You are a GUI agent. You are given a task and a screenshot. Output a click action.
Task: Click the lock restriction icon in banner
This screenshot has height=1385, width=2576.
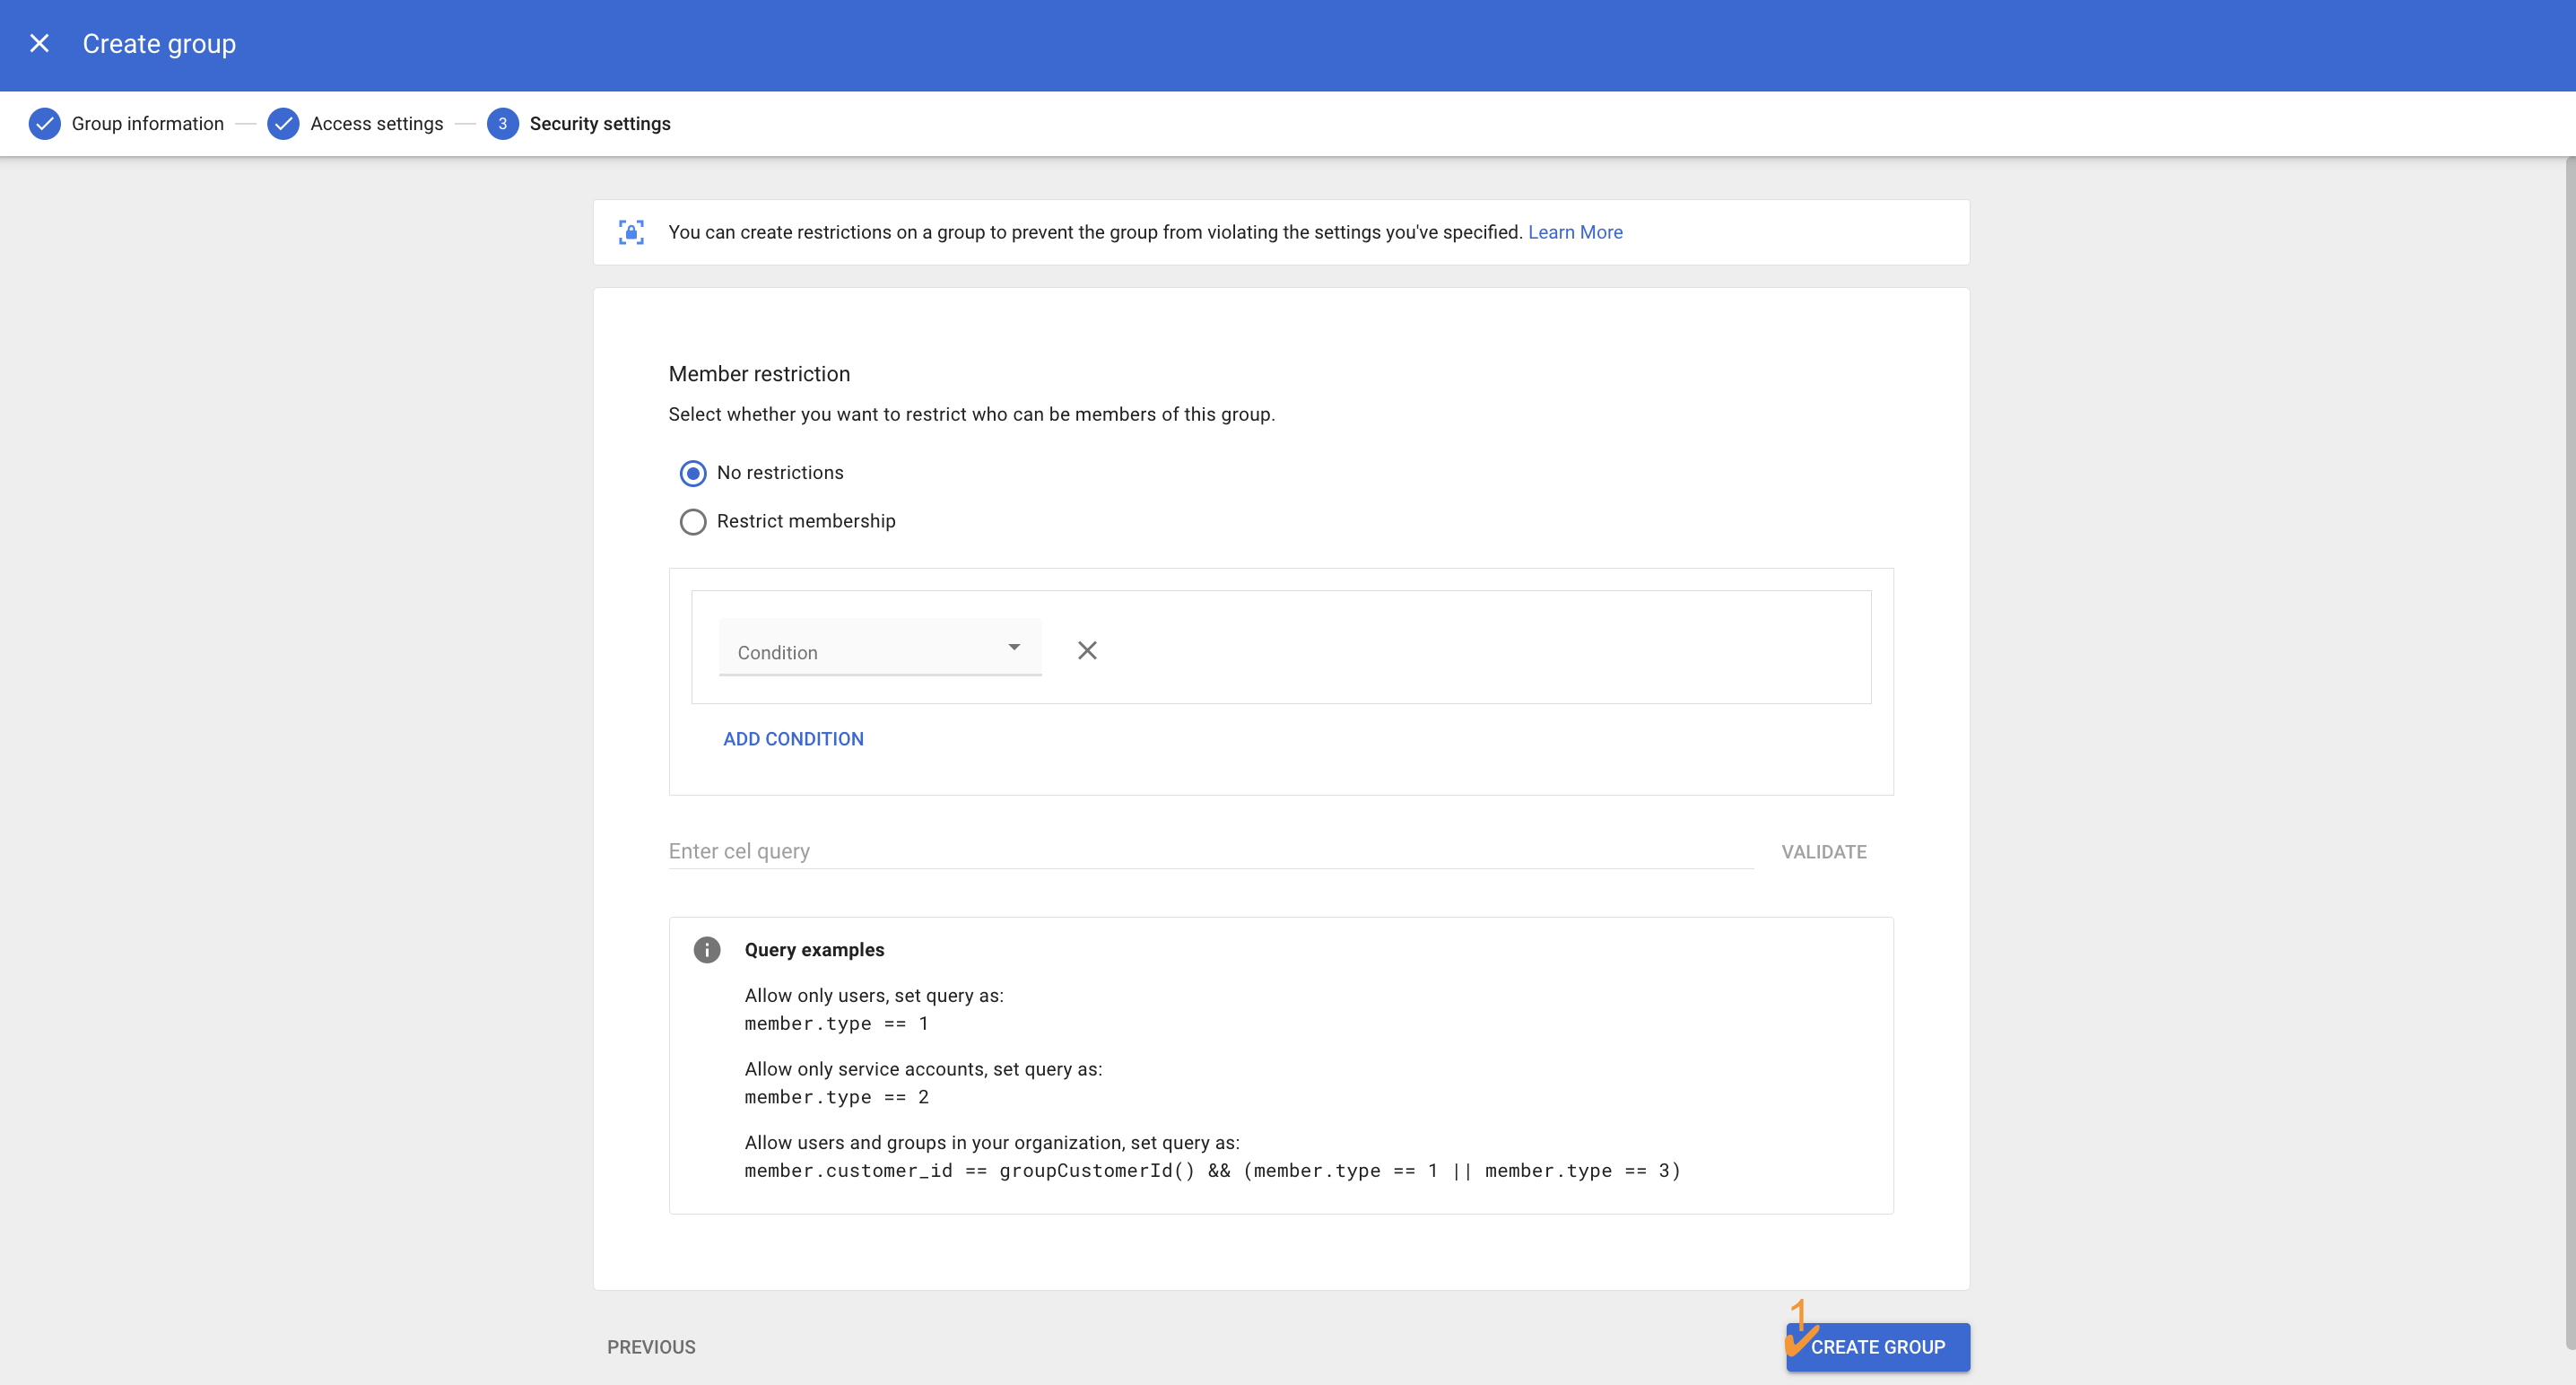(x=631, y=232)
